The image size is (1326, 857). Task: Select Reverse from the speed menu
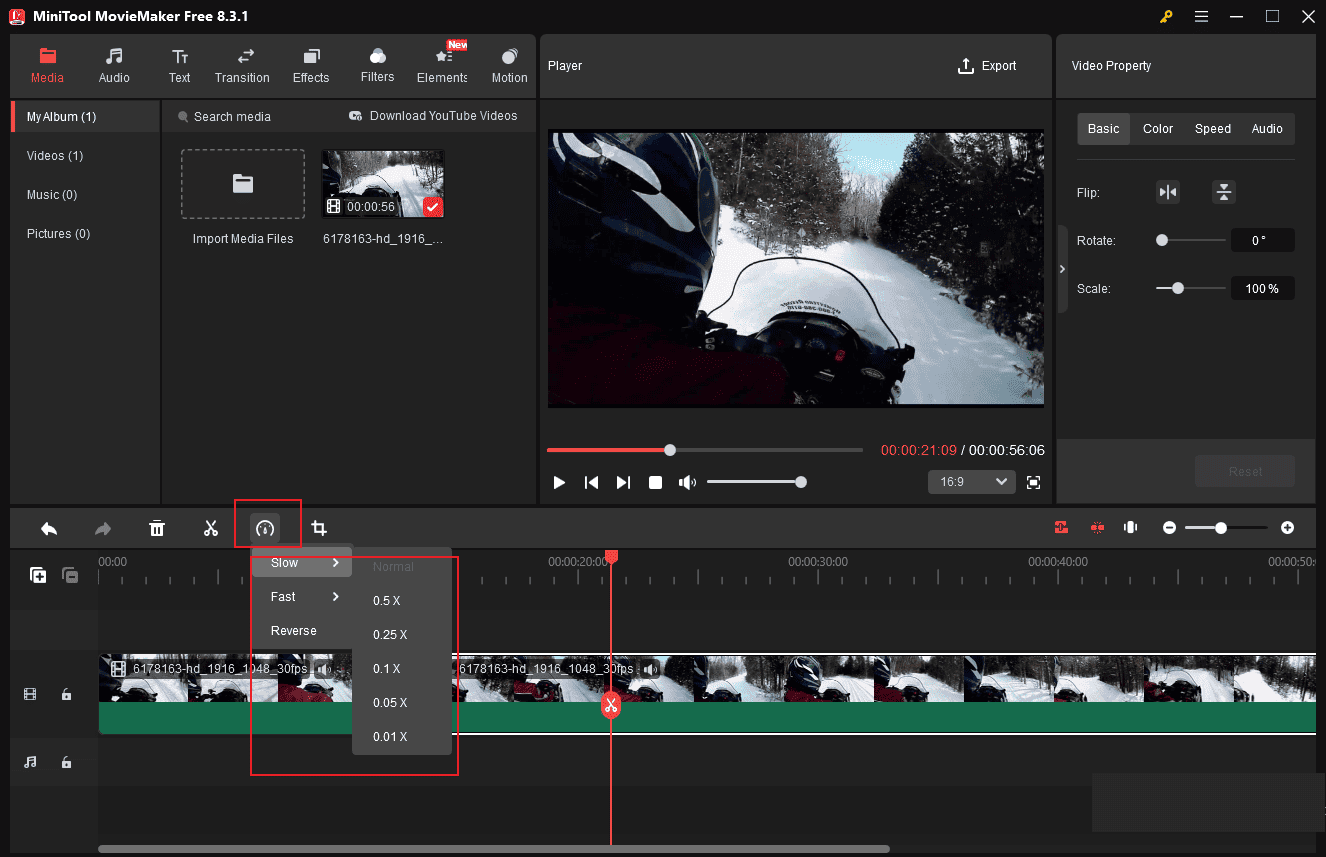point(293,630)
